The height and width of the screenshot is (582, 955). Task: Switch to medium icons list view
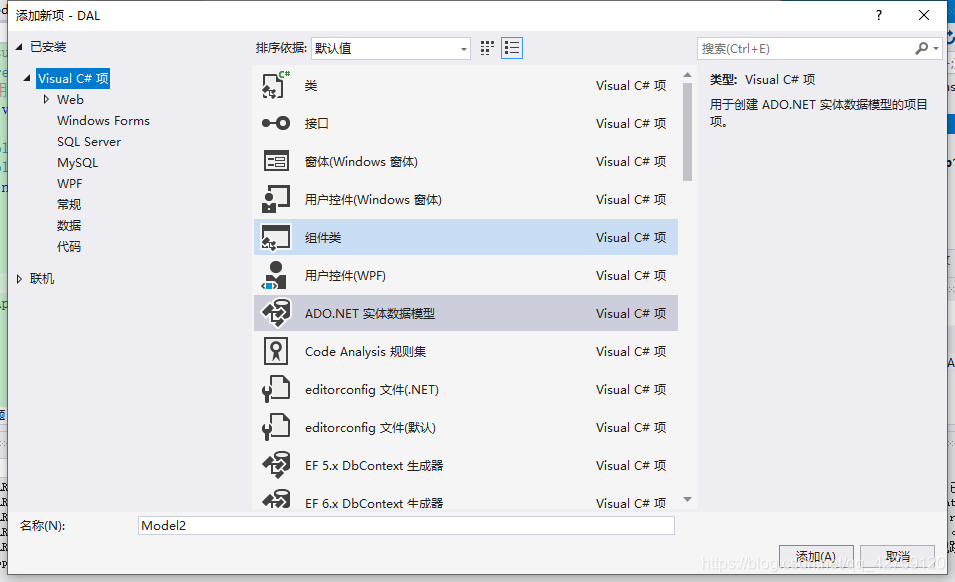pos(512,48)
